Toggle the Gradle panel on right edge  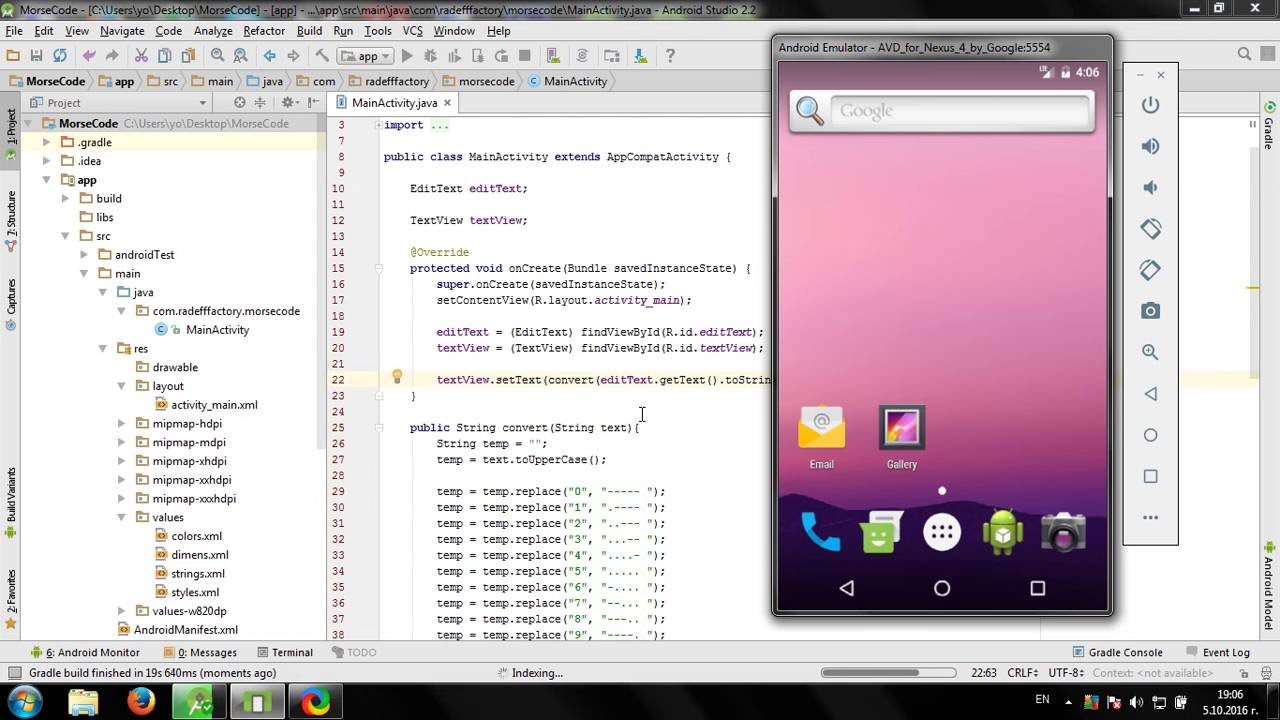coord(1269,124)
